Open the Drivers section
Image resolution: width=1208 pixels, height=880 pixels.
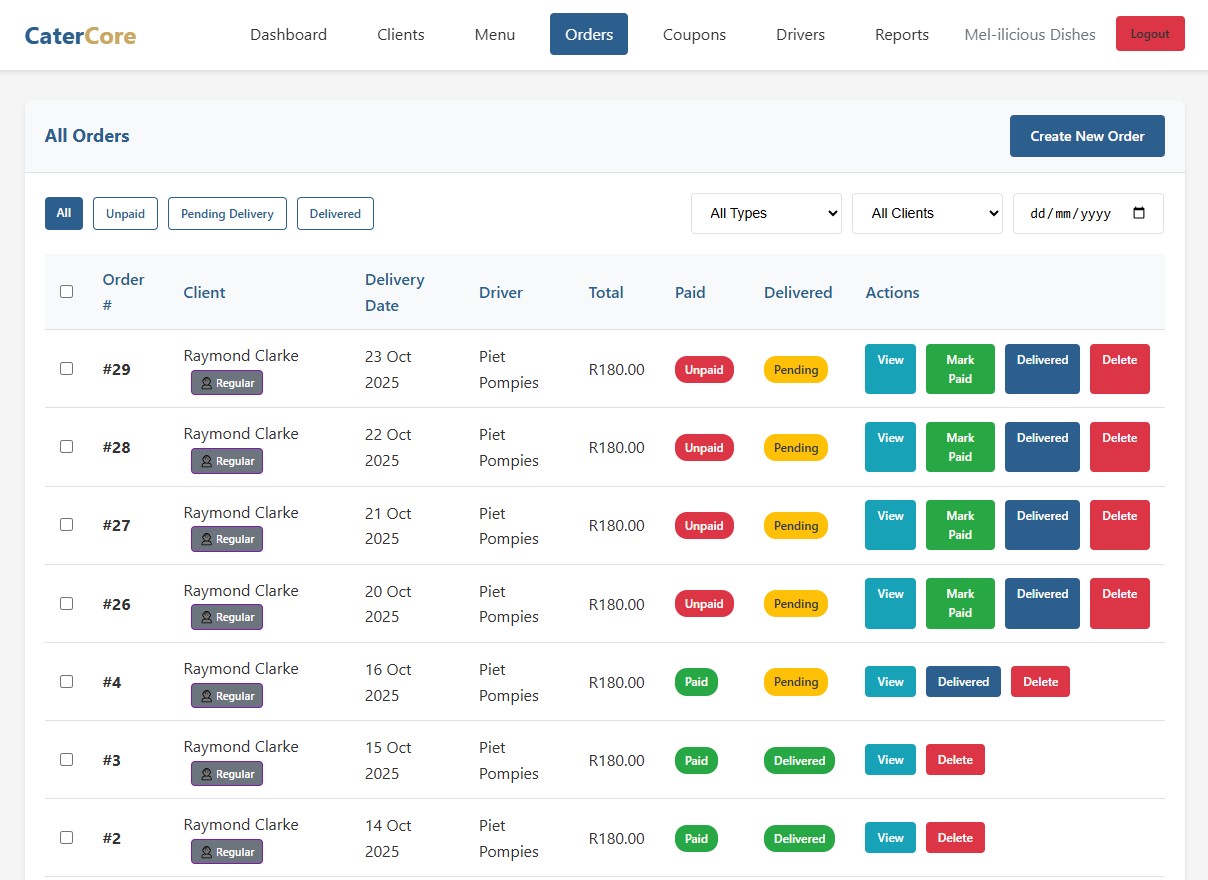coord(800,34)
